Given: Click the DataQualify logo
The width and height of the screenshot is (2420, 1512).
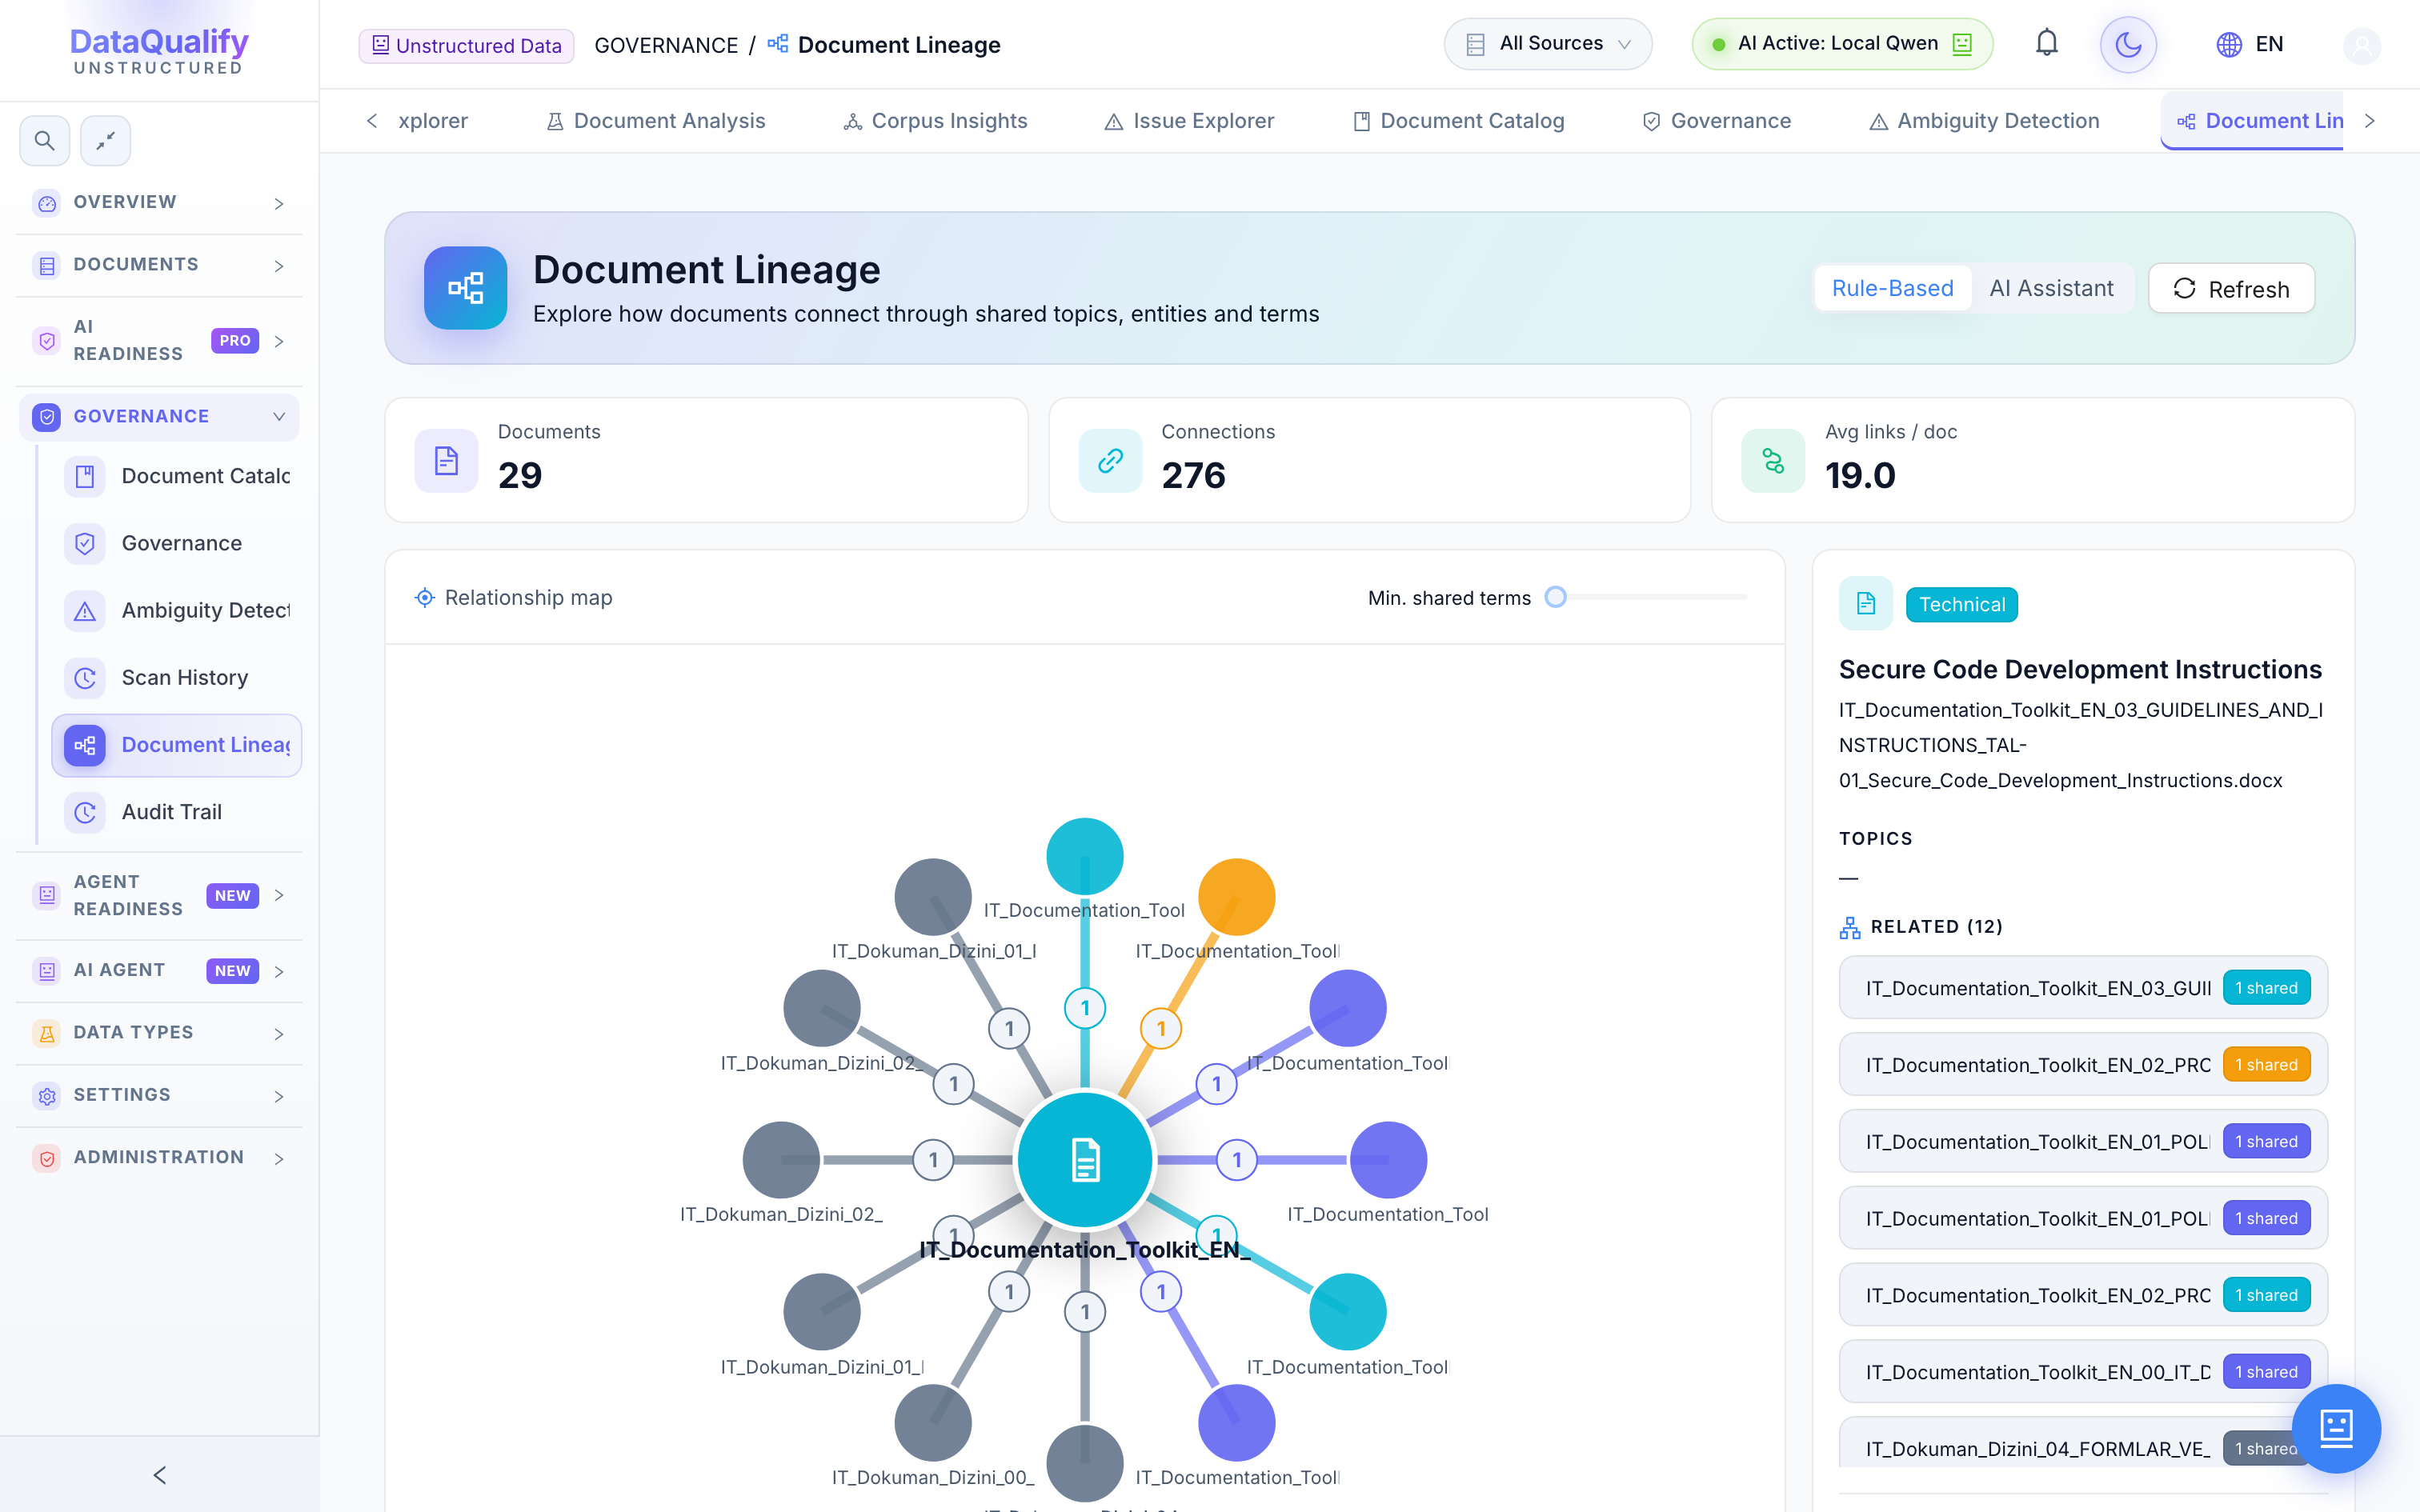Looking at the screenshot, I should [x=159, y=50].
